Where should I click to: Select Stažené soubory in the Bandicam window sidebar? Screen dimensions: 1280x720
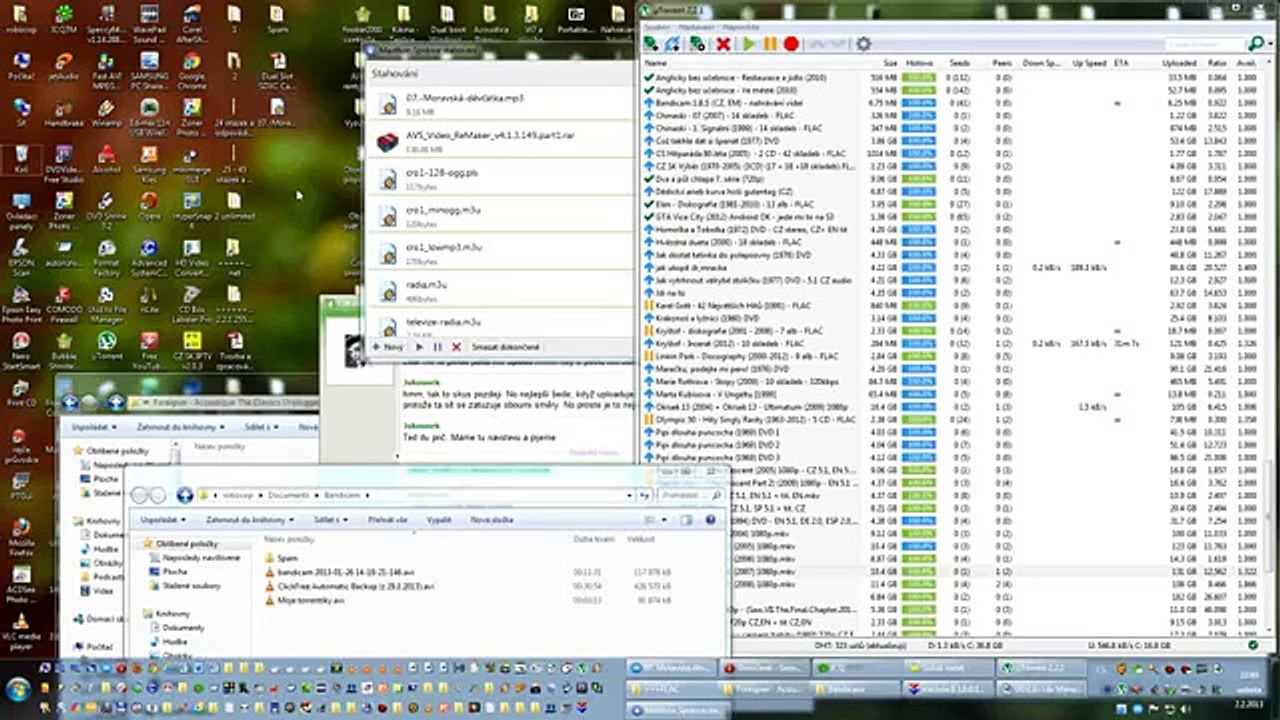tap(184, 585)
